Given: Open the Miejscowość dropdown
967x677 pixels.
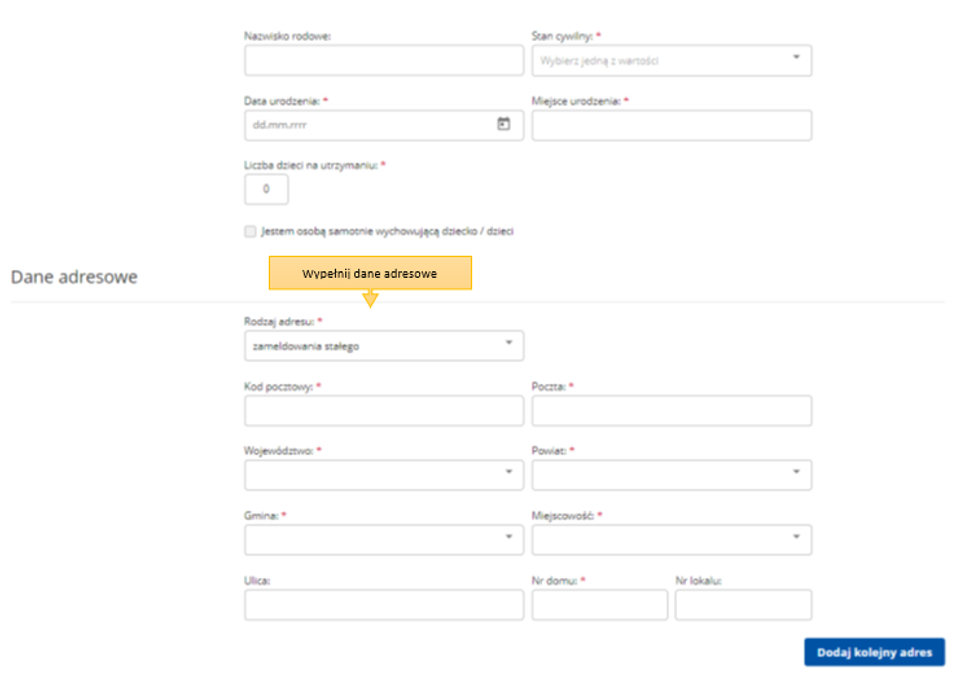Looking at the screenshot, I should (x=672, y=540).
